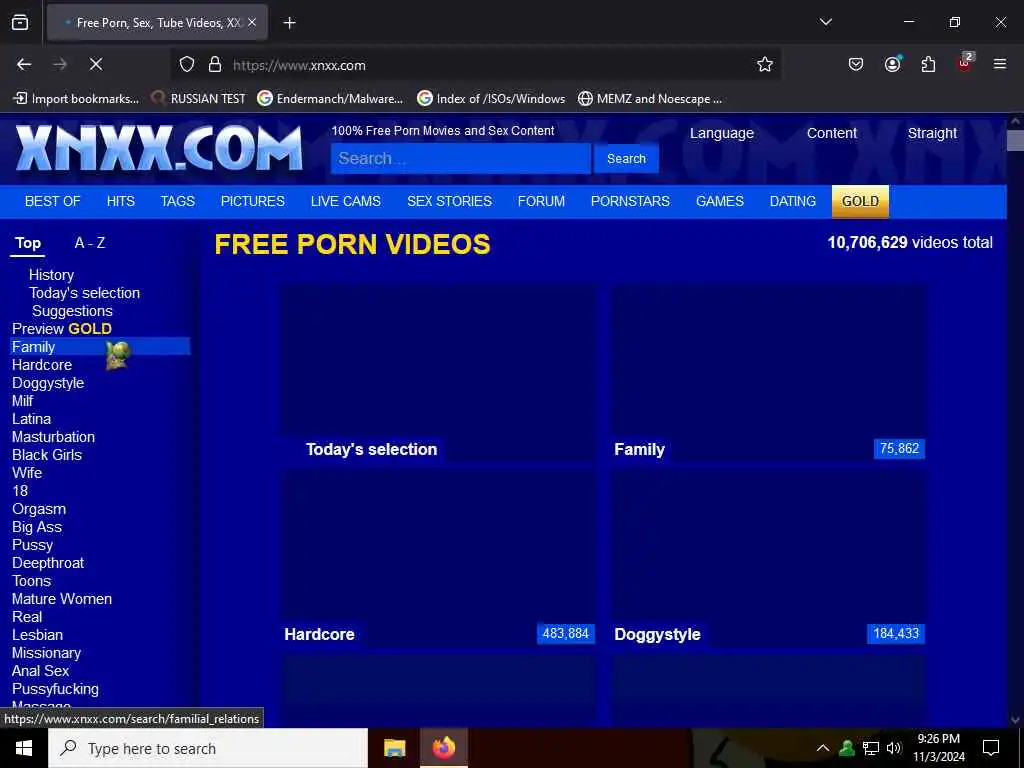This screenshot has height=768, width=1024.
Task: Open the Firefox hamburger application menu
Action: tap(1000, 64)
